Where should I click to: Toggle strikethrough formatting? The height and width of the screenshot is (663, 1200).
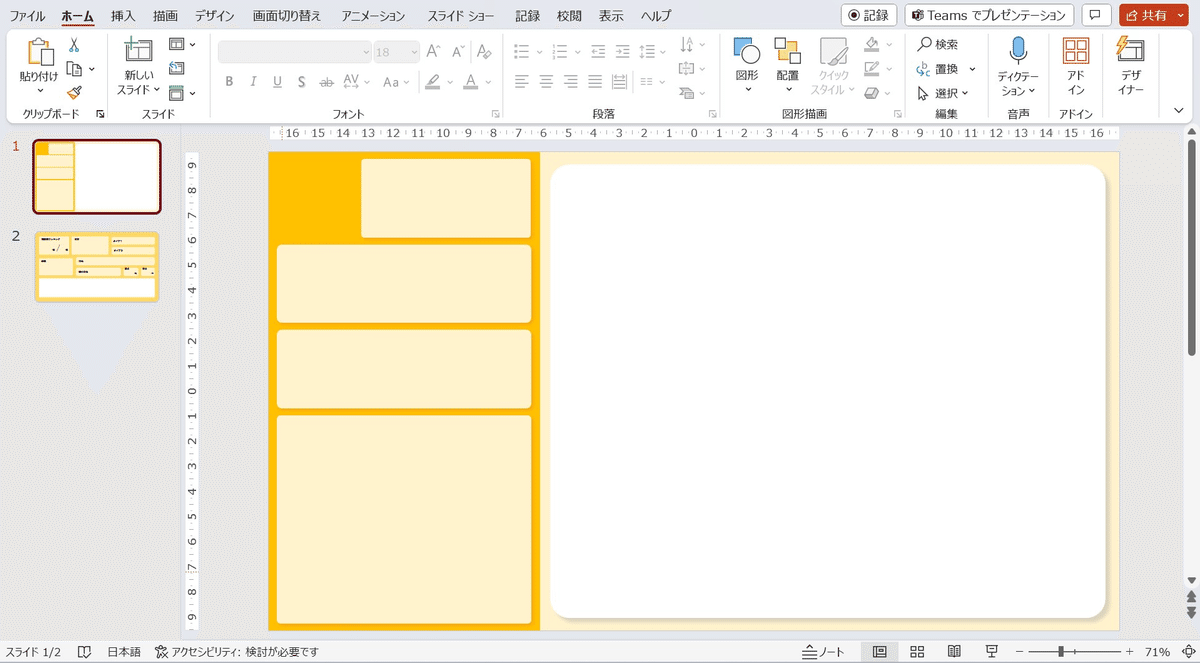tap(326, 82)
